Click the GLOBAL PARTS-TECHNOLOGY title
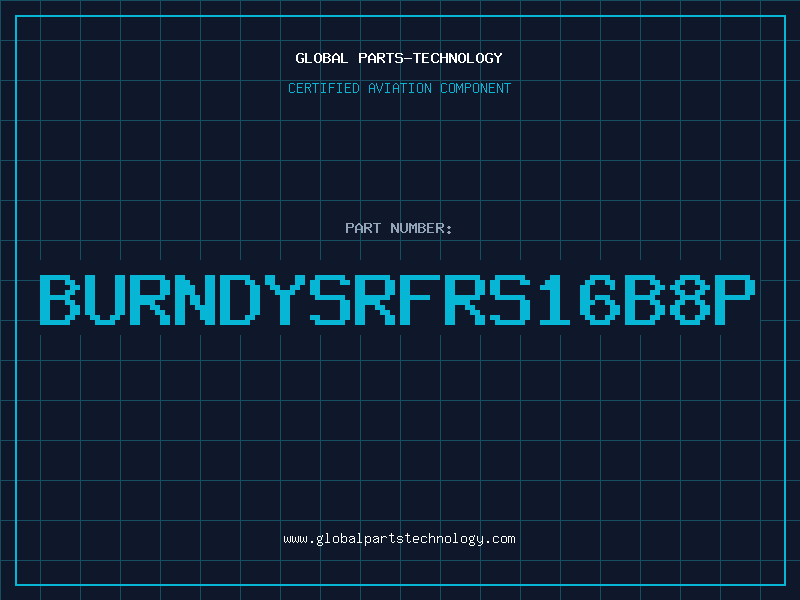This screenshot has width=800, height=600. (x=399, y=58)
